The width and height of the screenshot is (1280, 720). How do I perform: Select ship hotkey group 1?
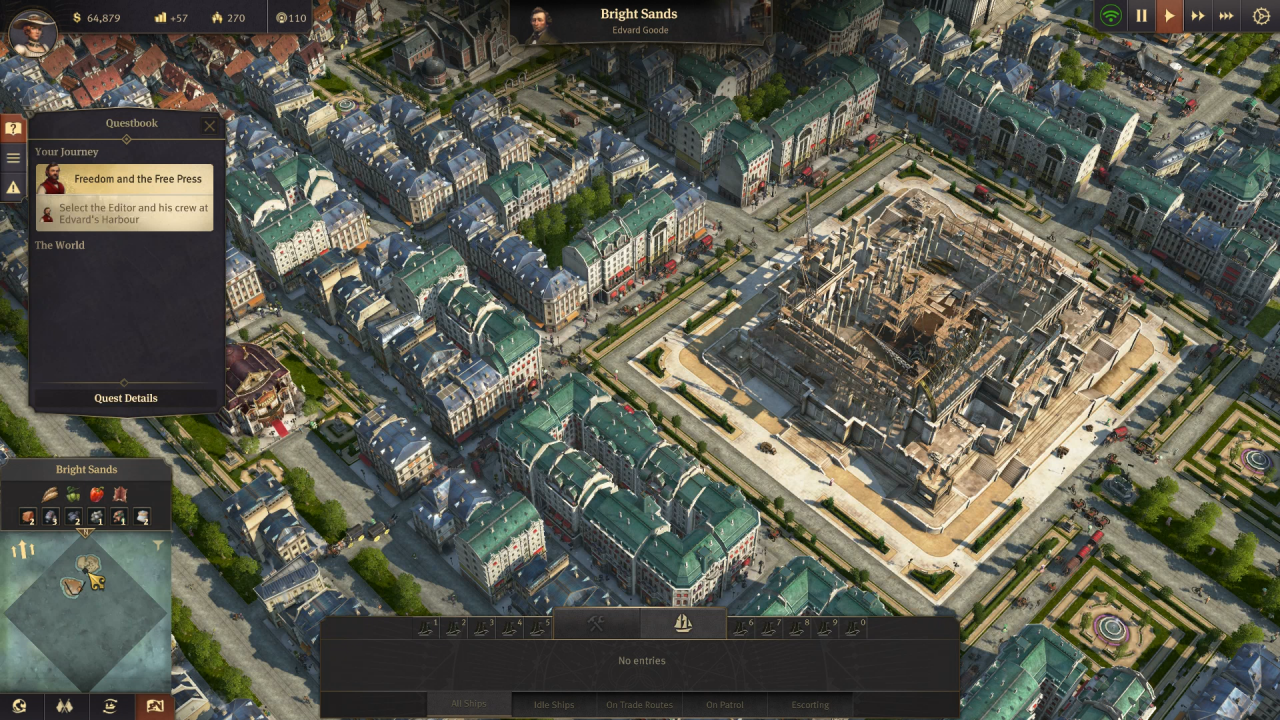tap(428, 627)
